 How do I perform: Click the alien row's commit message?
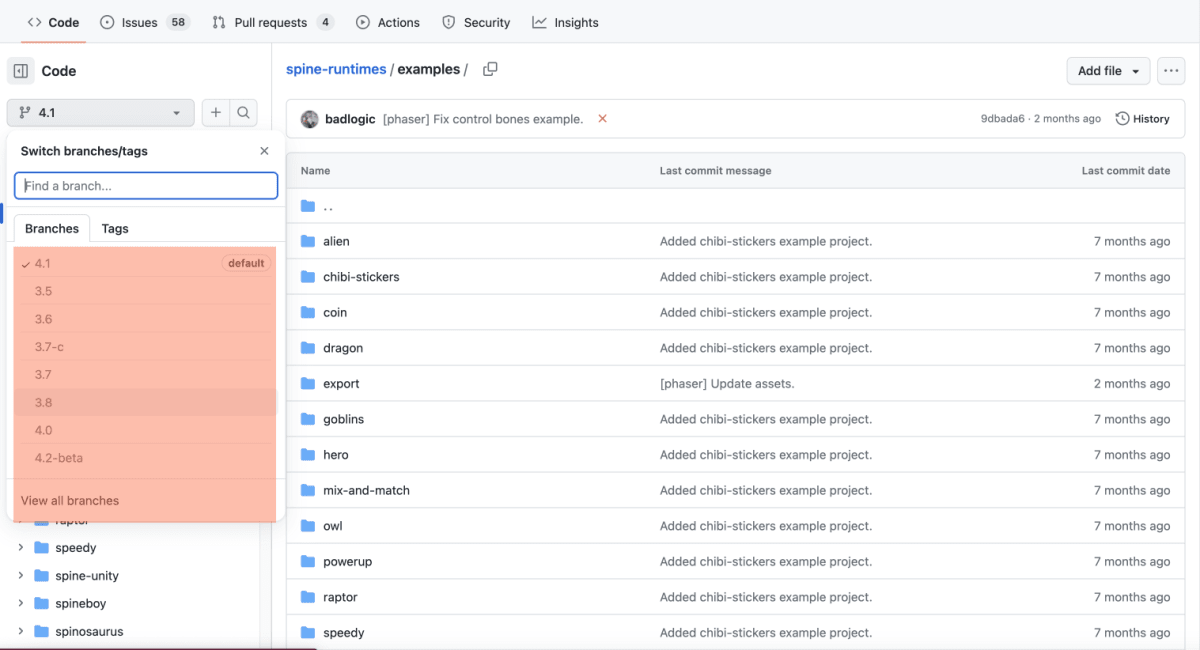click(766, 241)
